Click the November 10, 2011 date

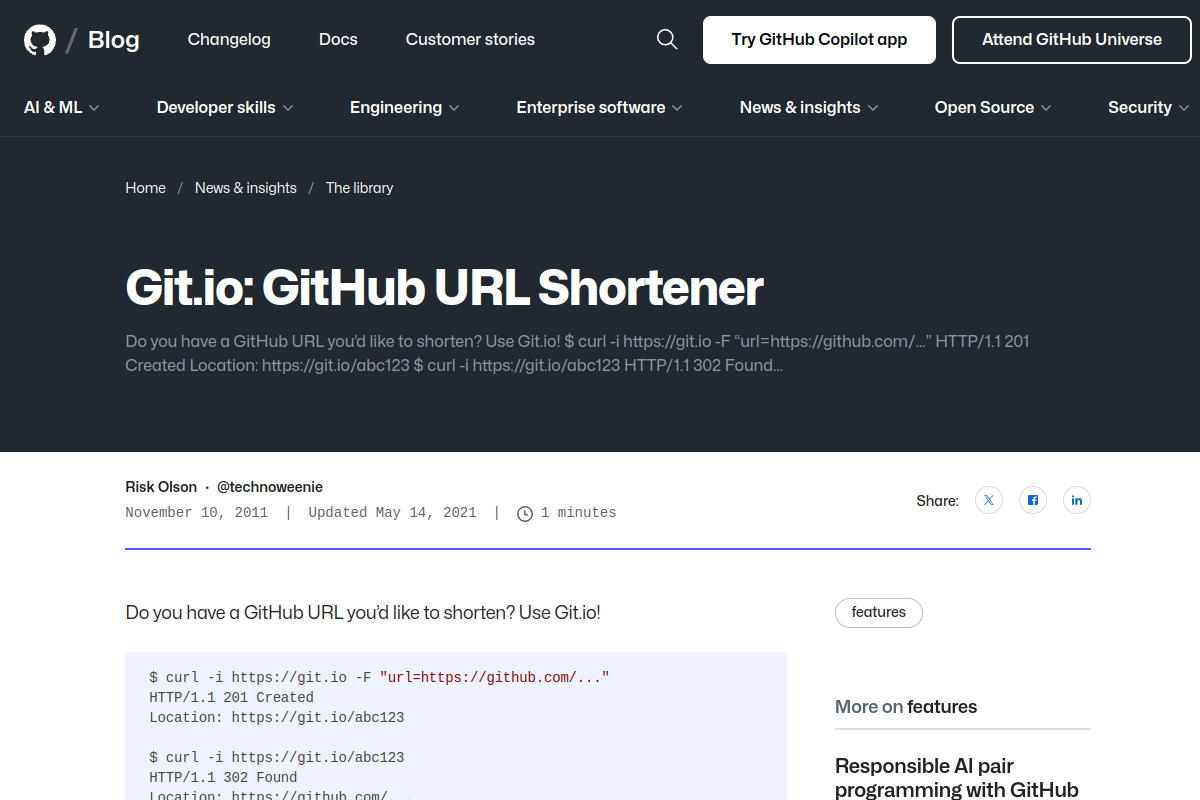(x=197, y=513)
